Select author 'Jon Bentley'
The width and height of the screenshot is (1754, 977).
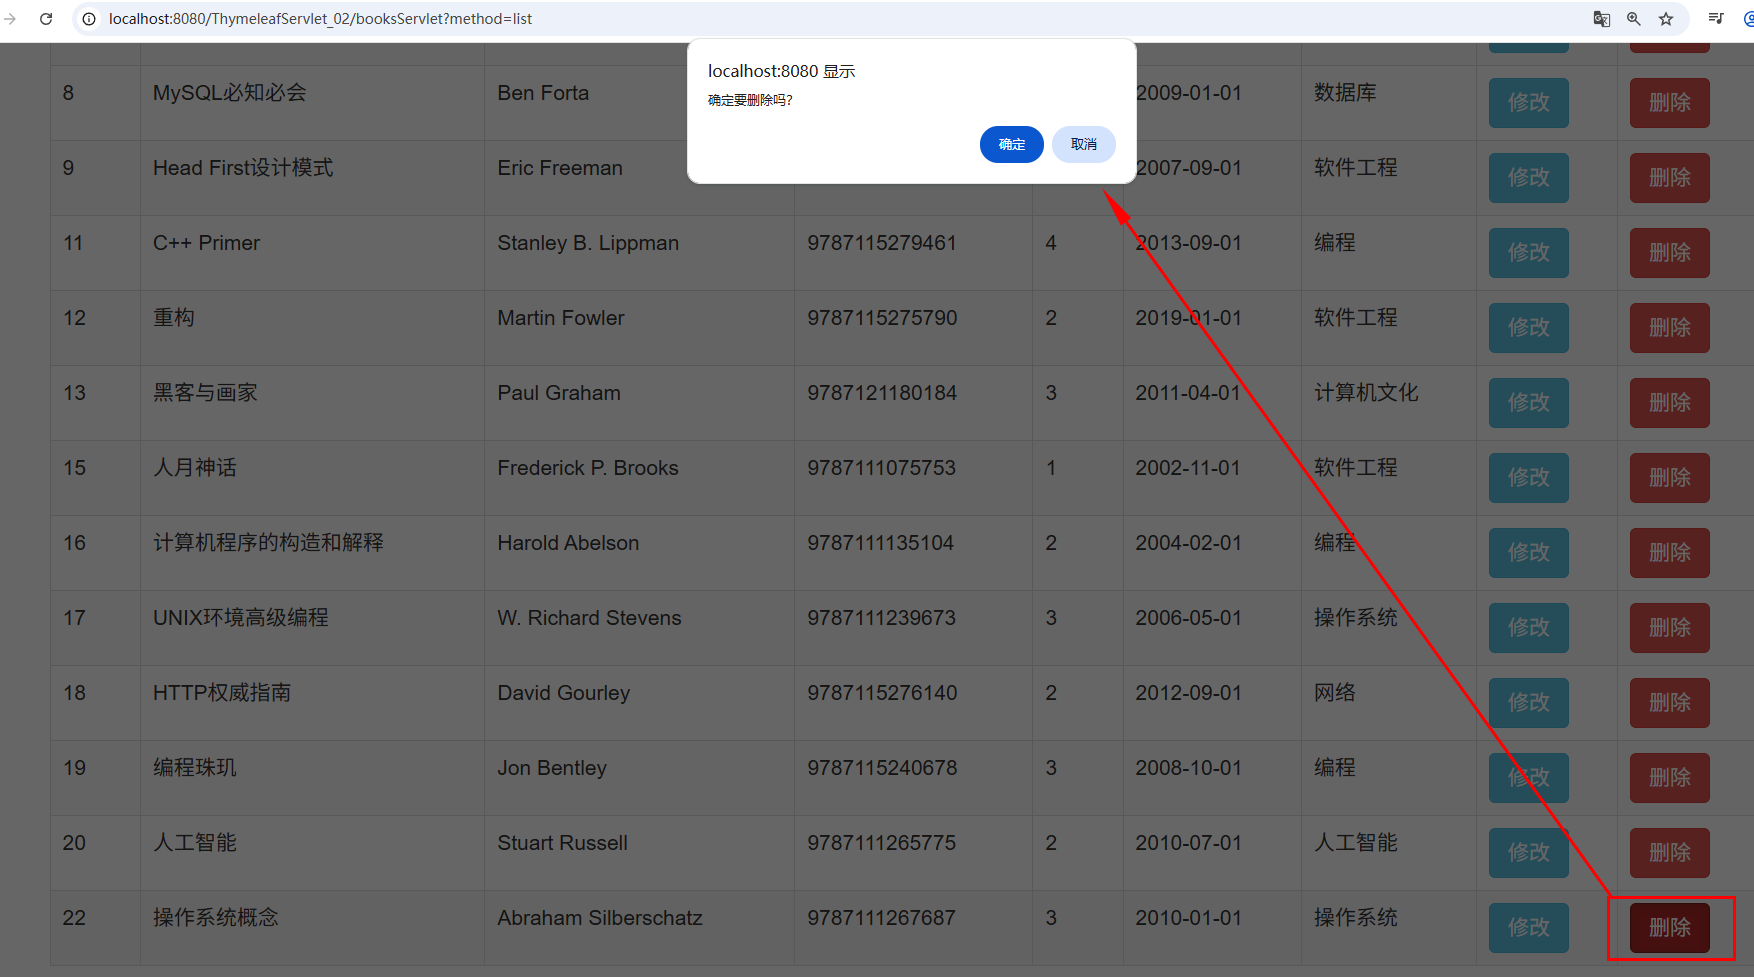552,768
